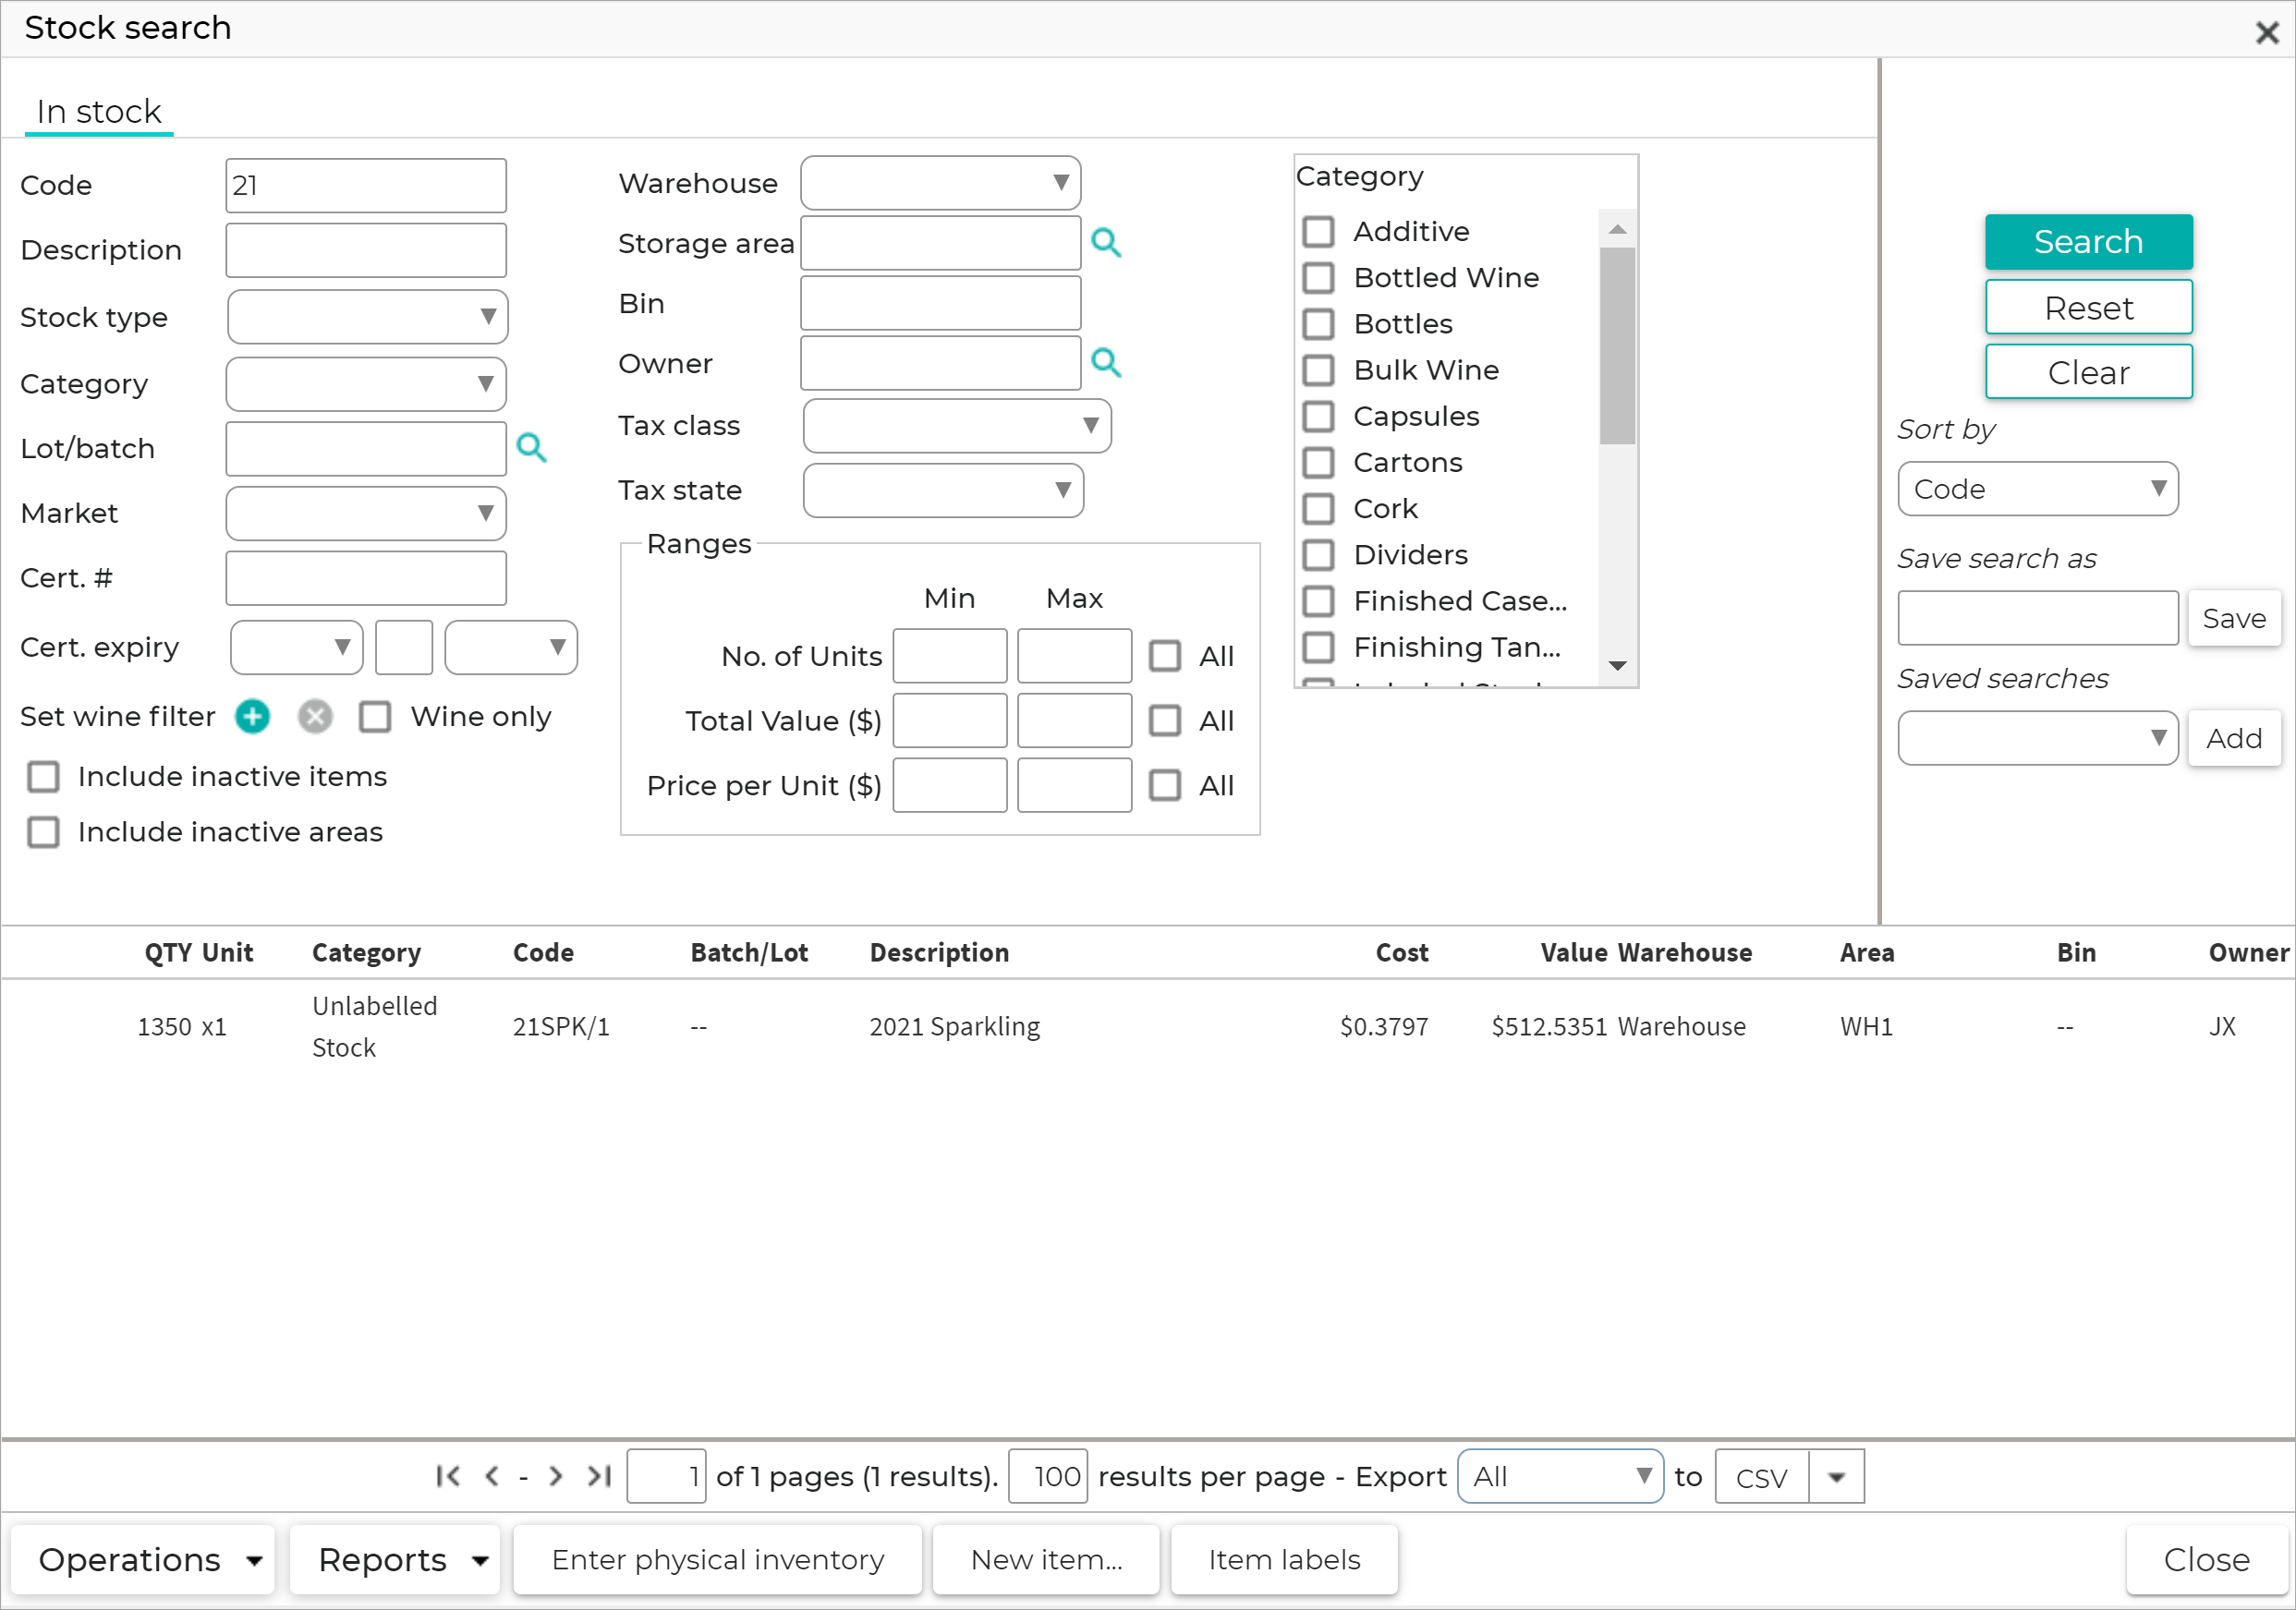Click into the Bin input field
The height and width of the screenshot is (1610, 2296).
point(941,303)
